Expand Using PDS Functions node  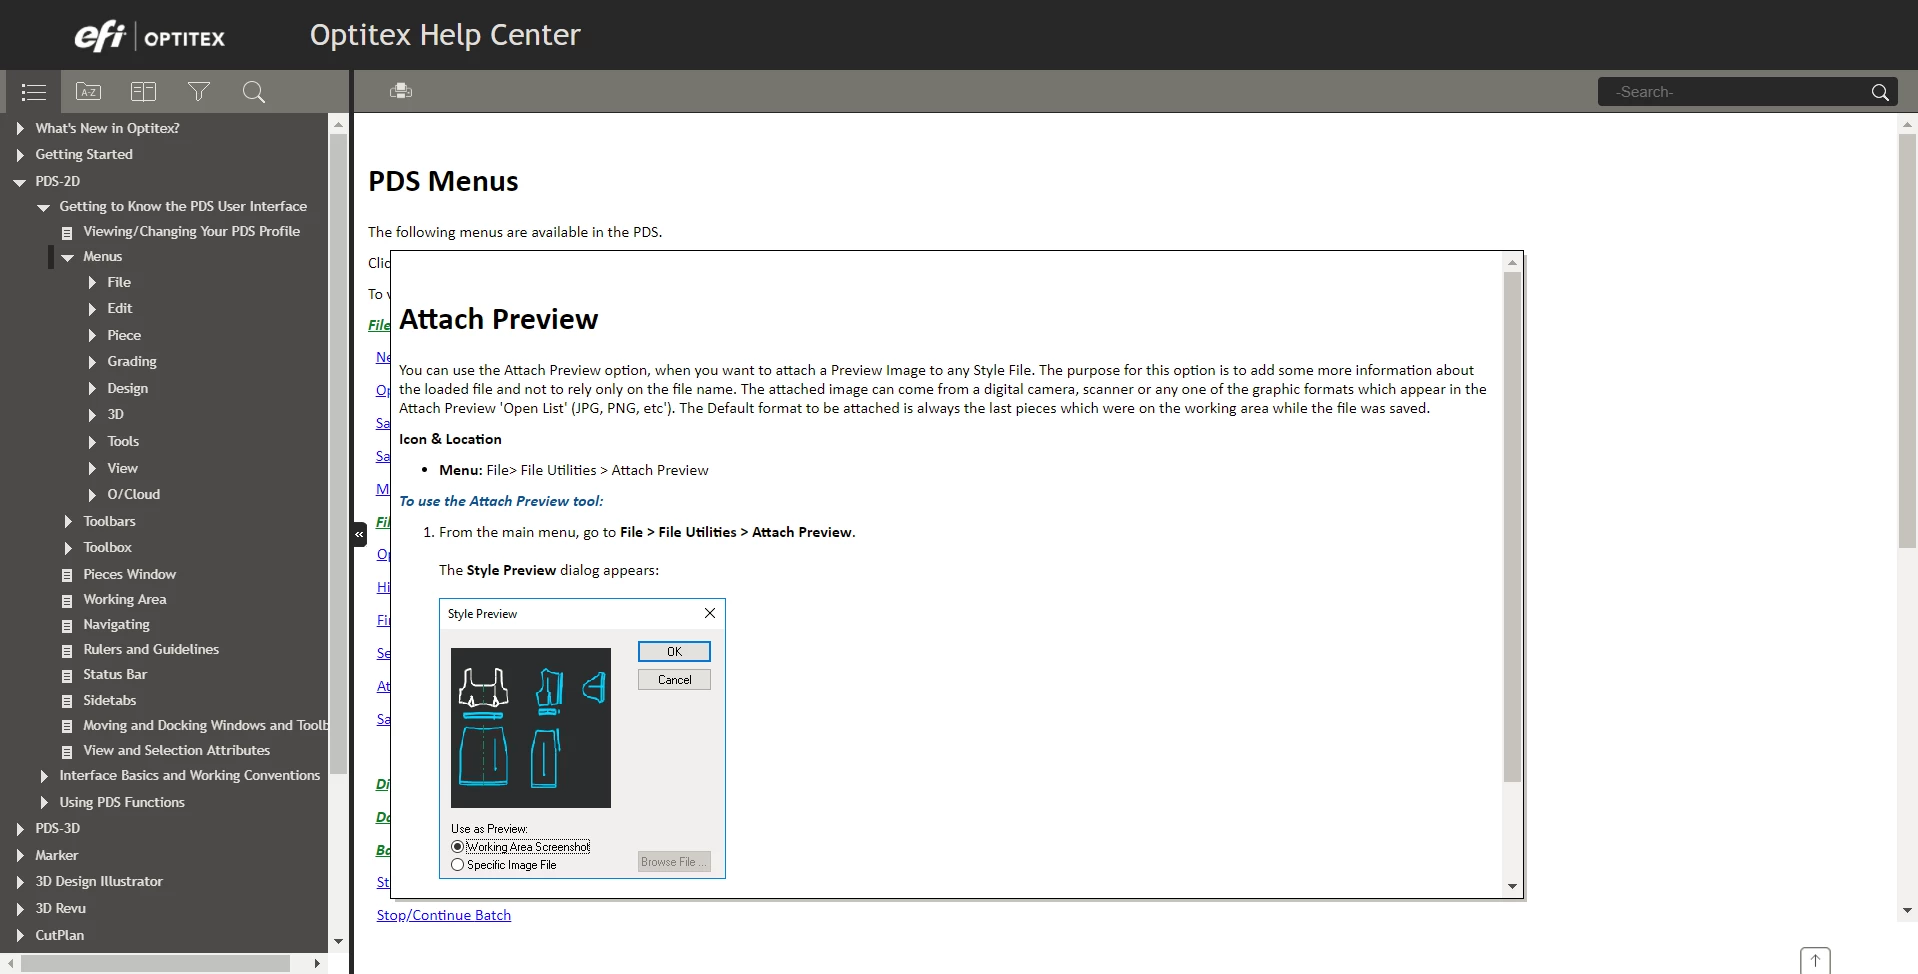(x=44, y=803)
